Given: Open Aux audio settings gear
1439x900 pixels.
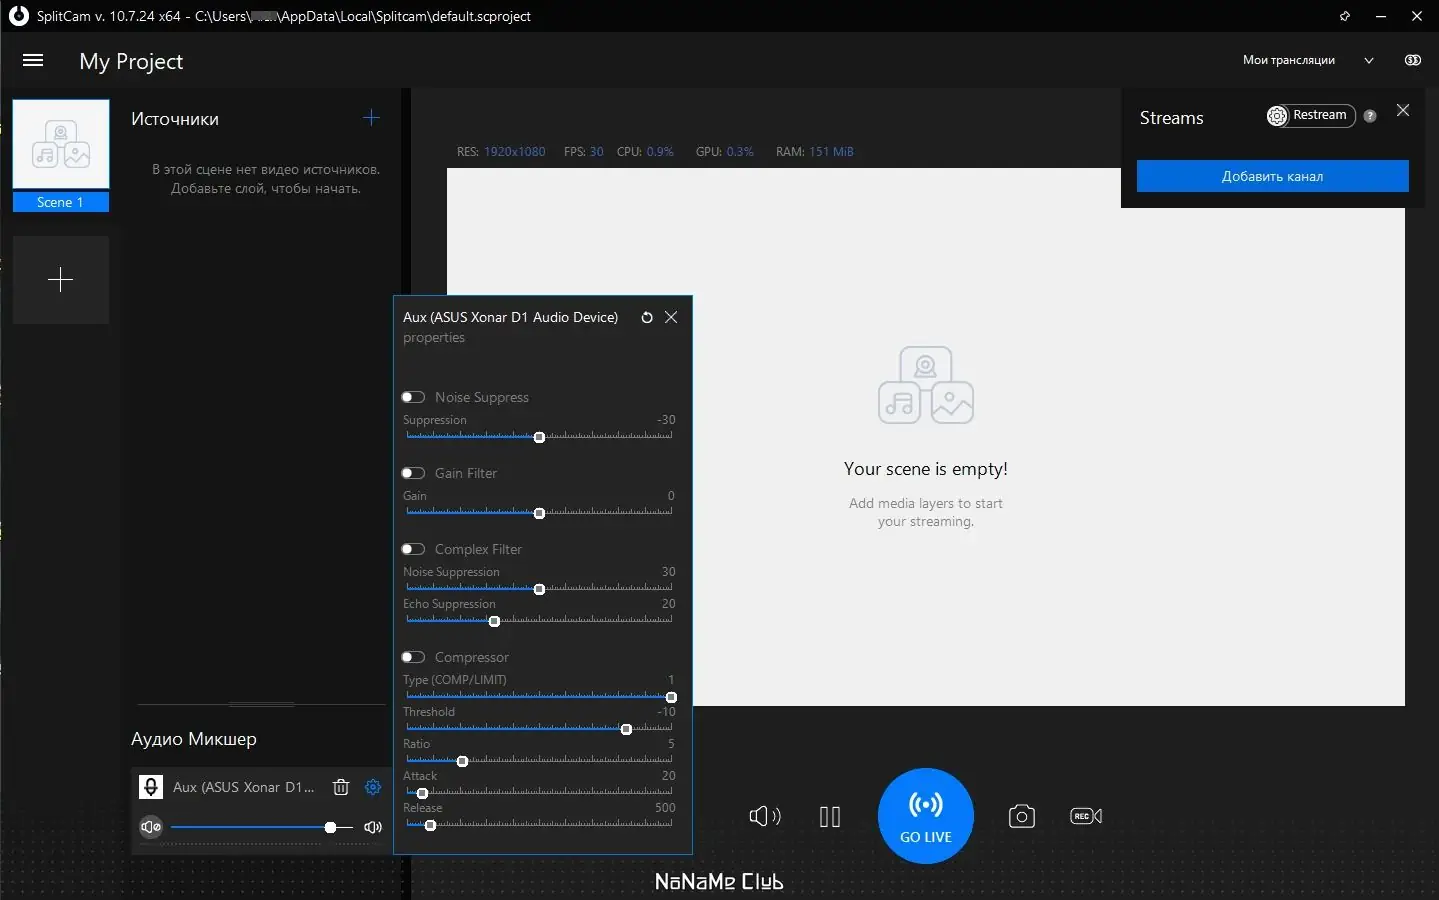Looking at the screenshot, I should click(373, 787).
